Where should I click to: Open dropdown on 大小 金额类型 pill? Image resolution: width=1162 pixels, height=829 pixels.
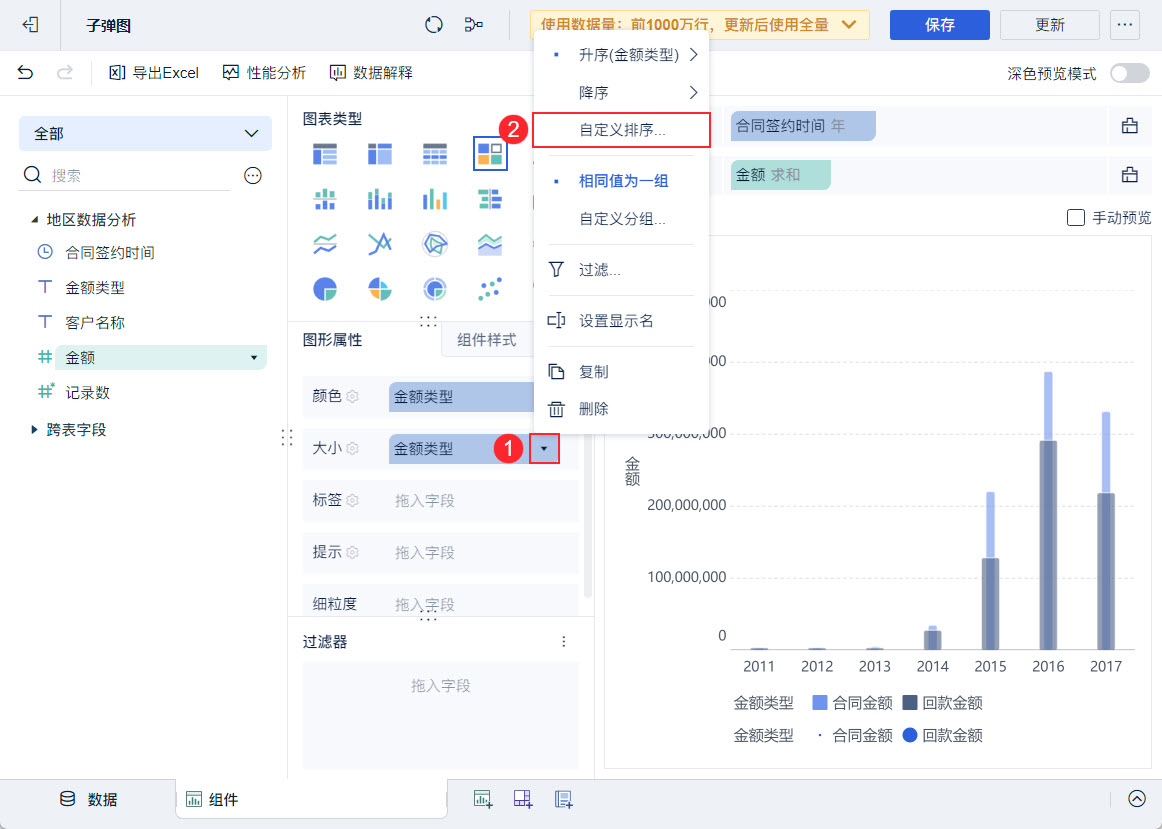point(544,448)
